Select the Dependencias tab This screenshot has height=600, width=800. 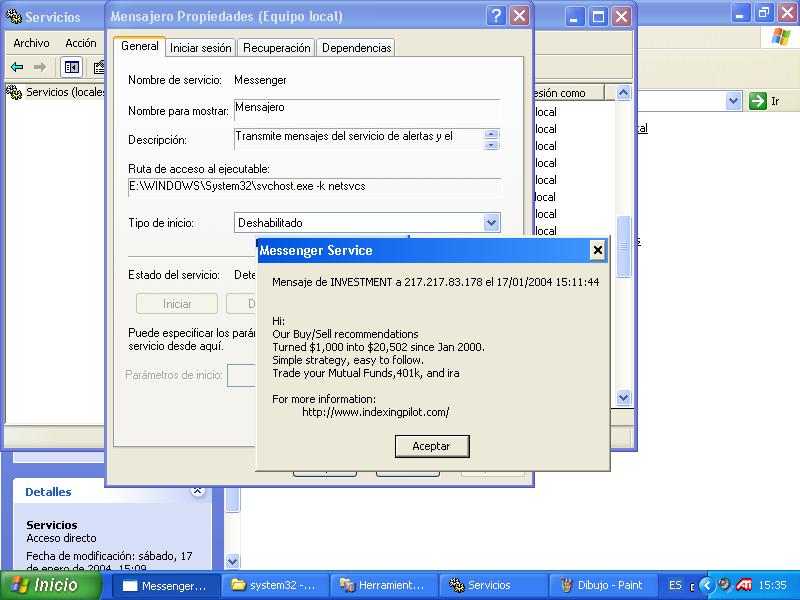click(x=357, y=48)
